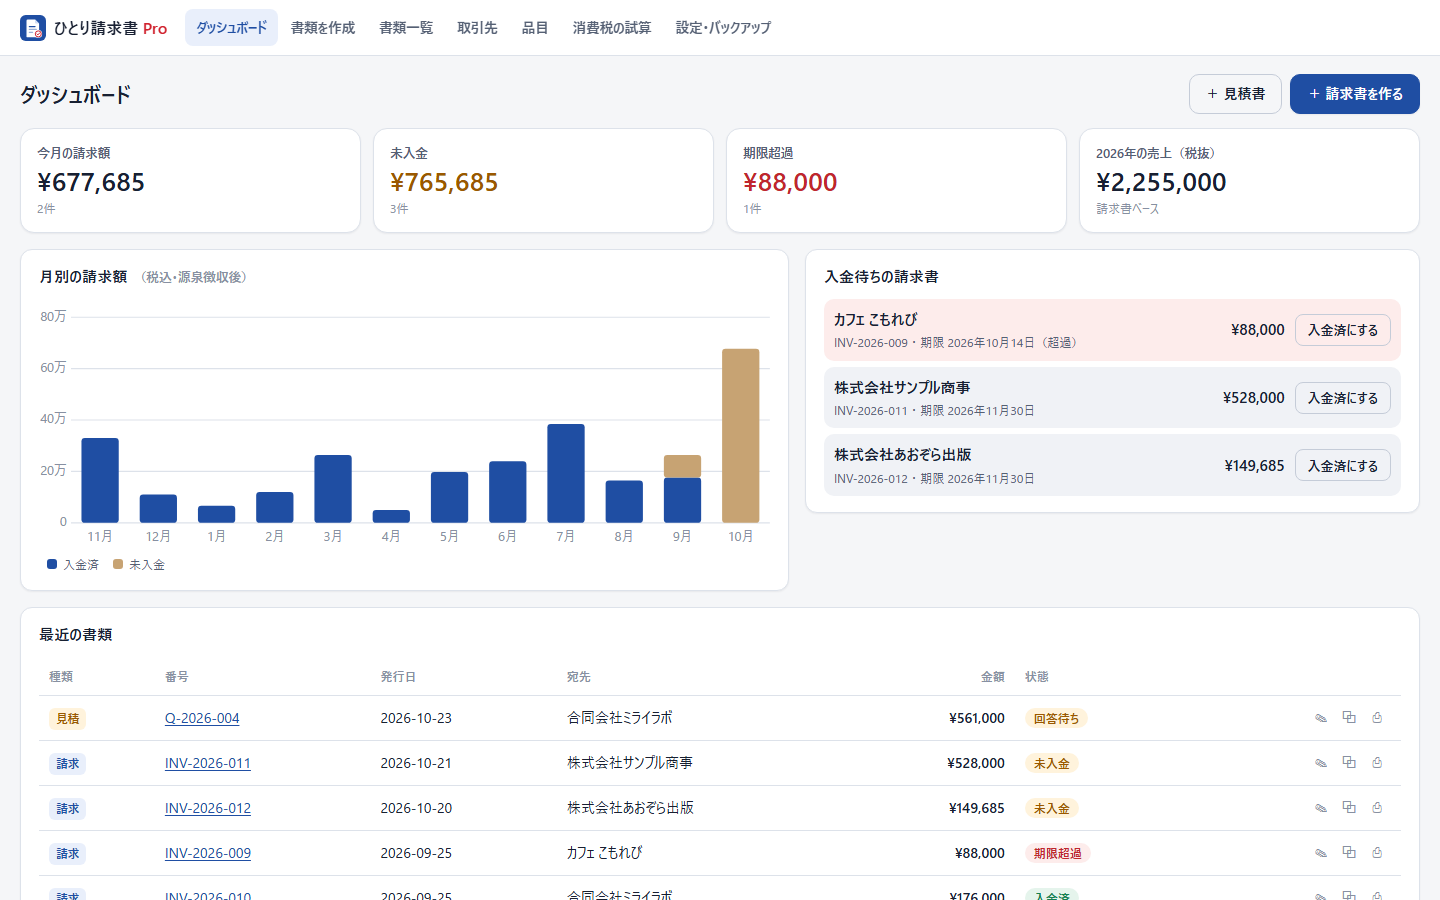Image resolution: width=1440 pixels, height=900 pixels.
Task: Mark 株式会社サンプル商事 invoice as paid
Action: pos(1343,398)
